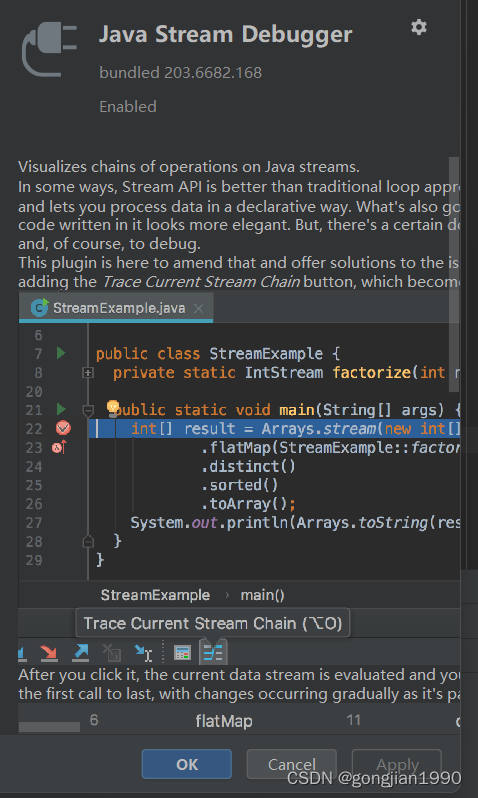This screenshot has width=478, height=798.
Task: Click the red Force Step Into arrow
Action: coord(49,652)
